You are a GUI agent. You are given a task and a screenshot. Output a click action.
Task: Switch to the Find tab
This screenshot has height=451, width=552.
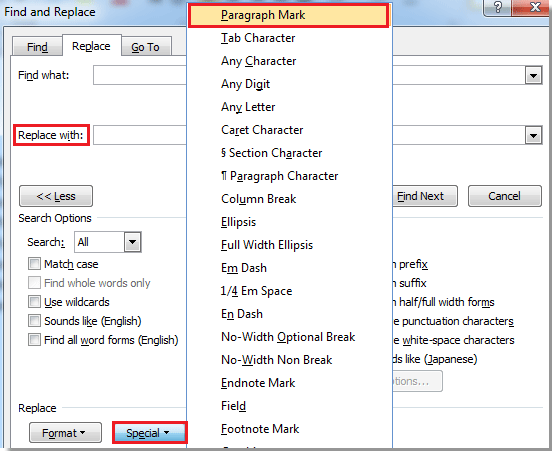(x=37, y=47)
